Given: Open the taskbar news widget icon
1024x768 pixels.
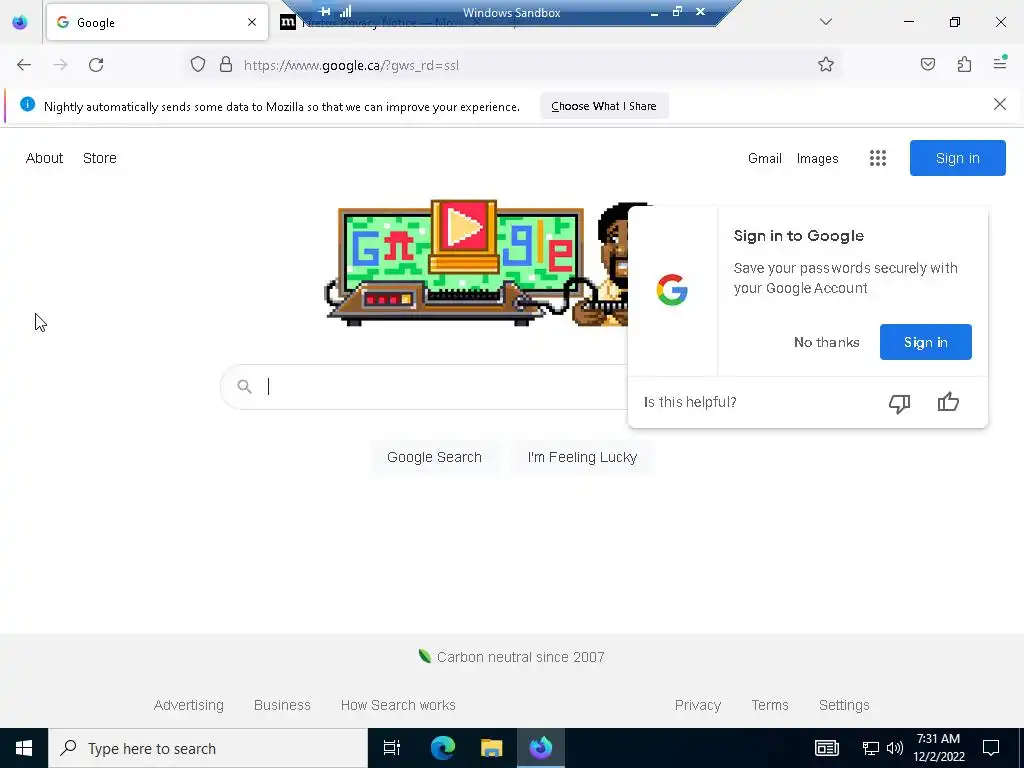Looking at the screenshot, I should pos(826,748).
